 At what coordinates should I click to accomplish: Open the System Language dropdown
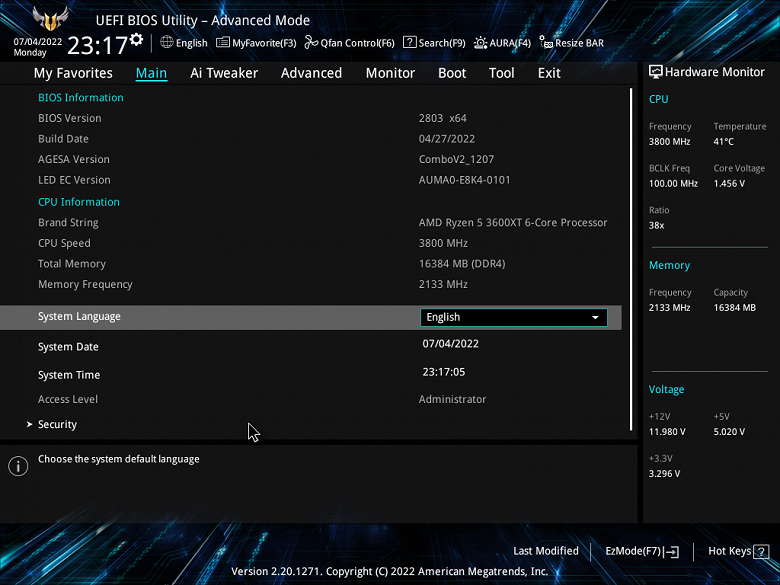[x=513, y=317]
